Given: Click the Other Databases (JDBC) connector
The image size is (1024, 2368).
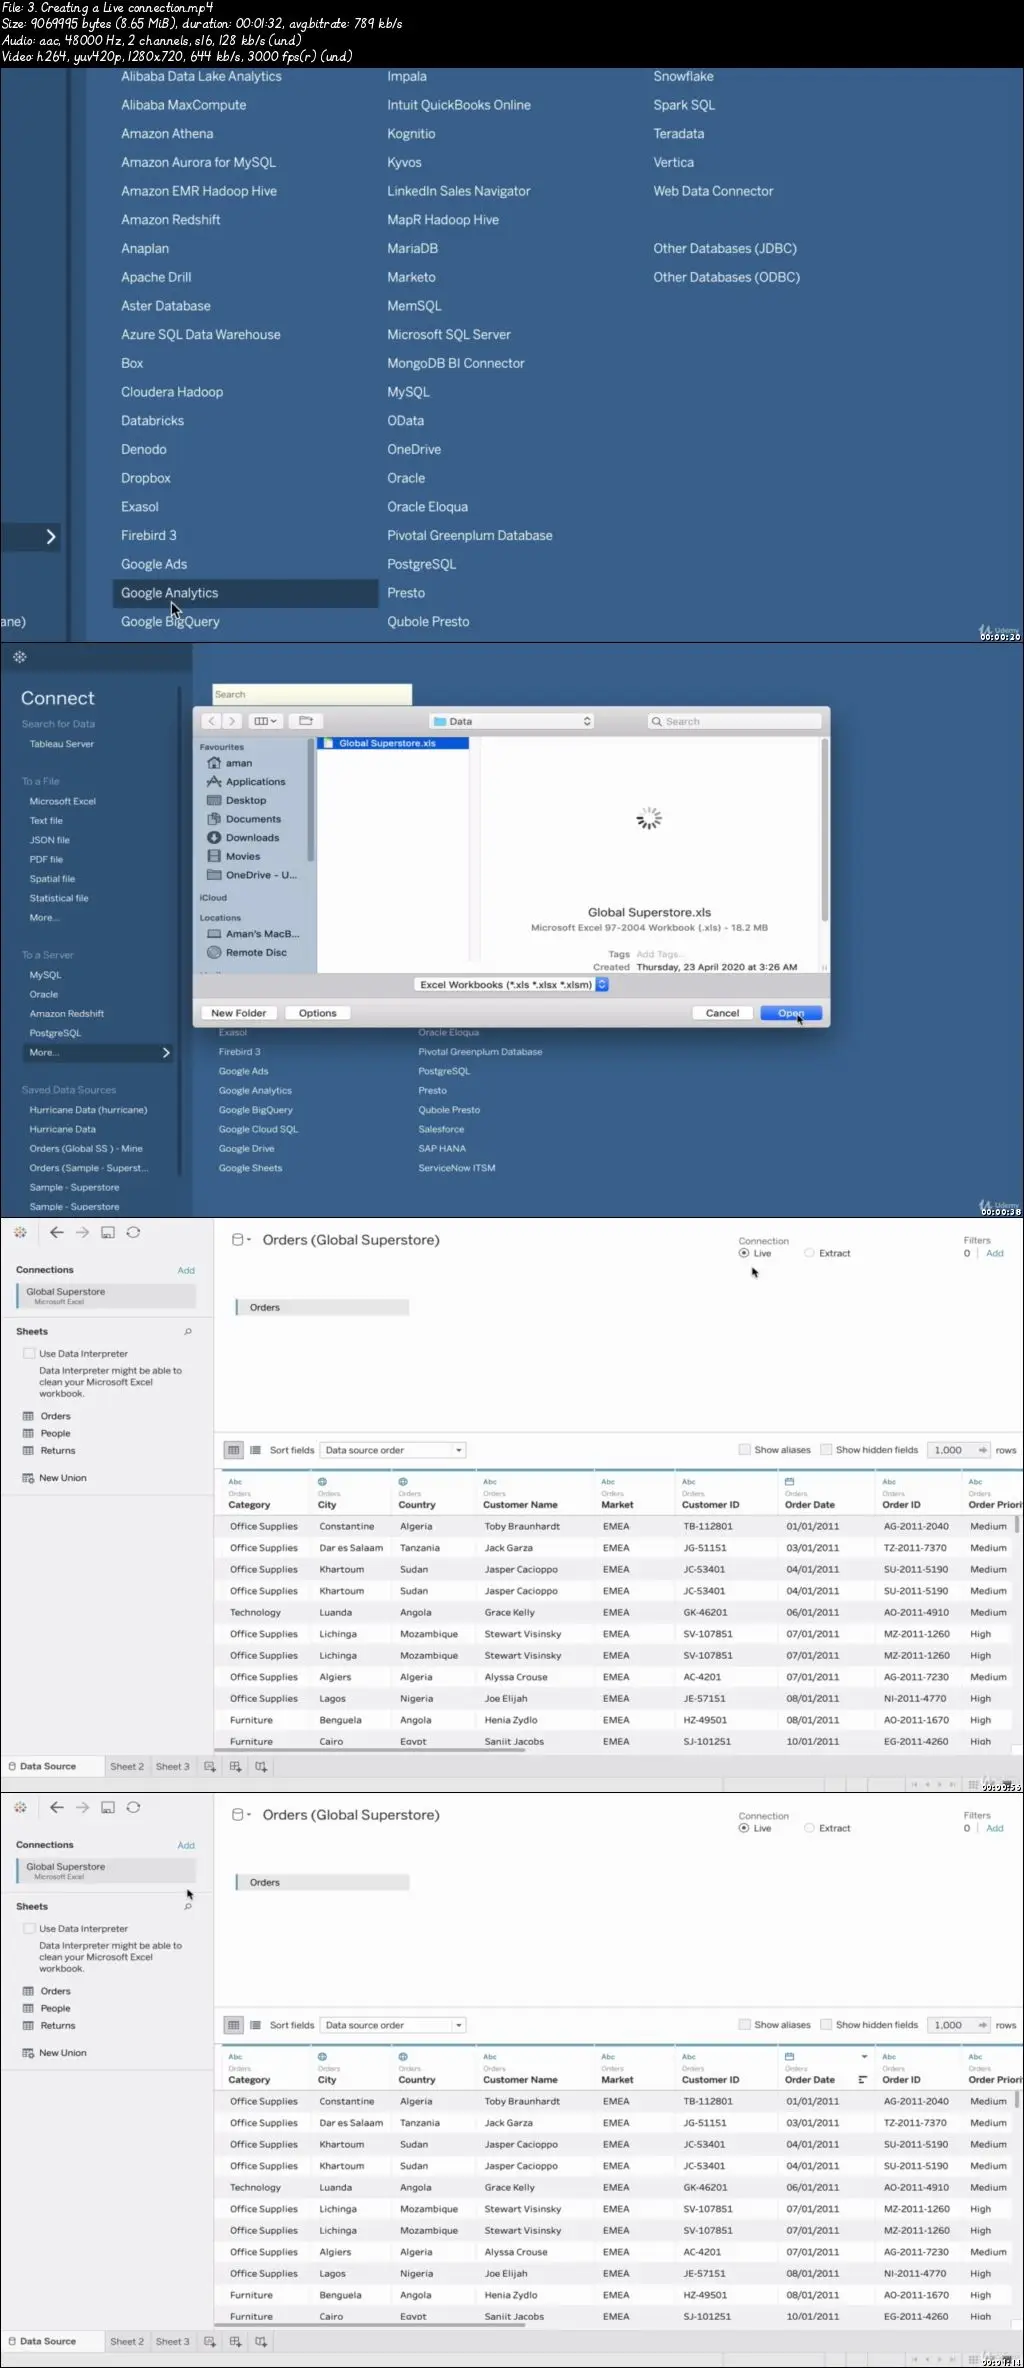Looking at the screenshot, I should click(725, 249).
